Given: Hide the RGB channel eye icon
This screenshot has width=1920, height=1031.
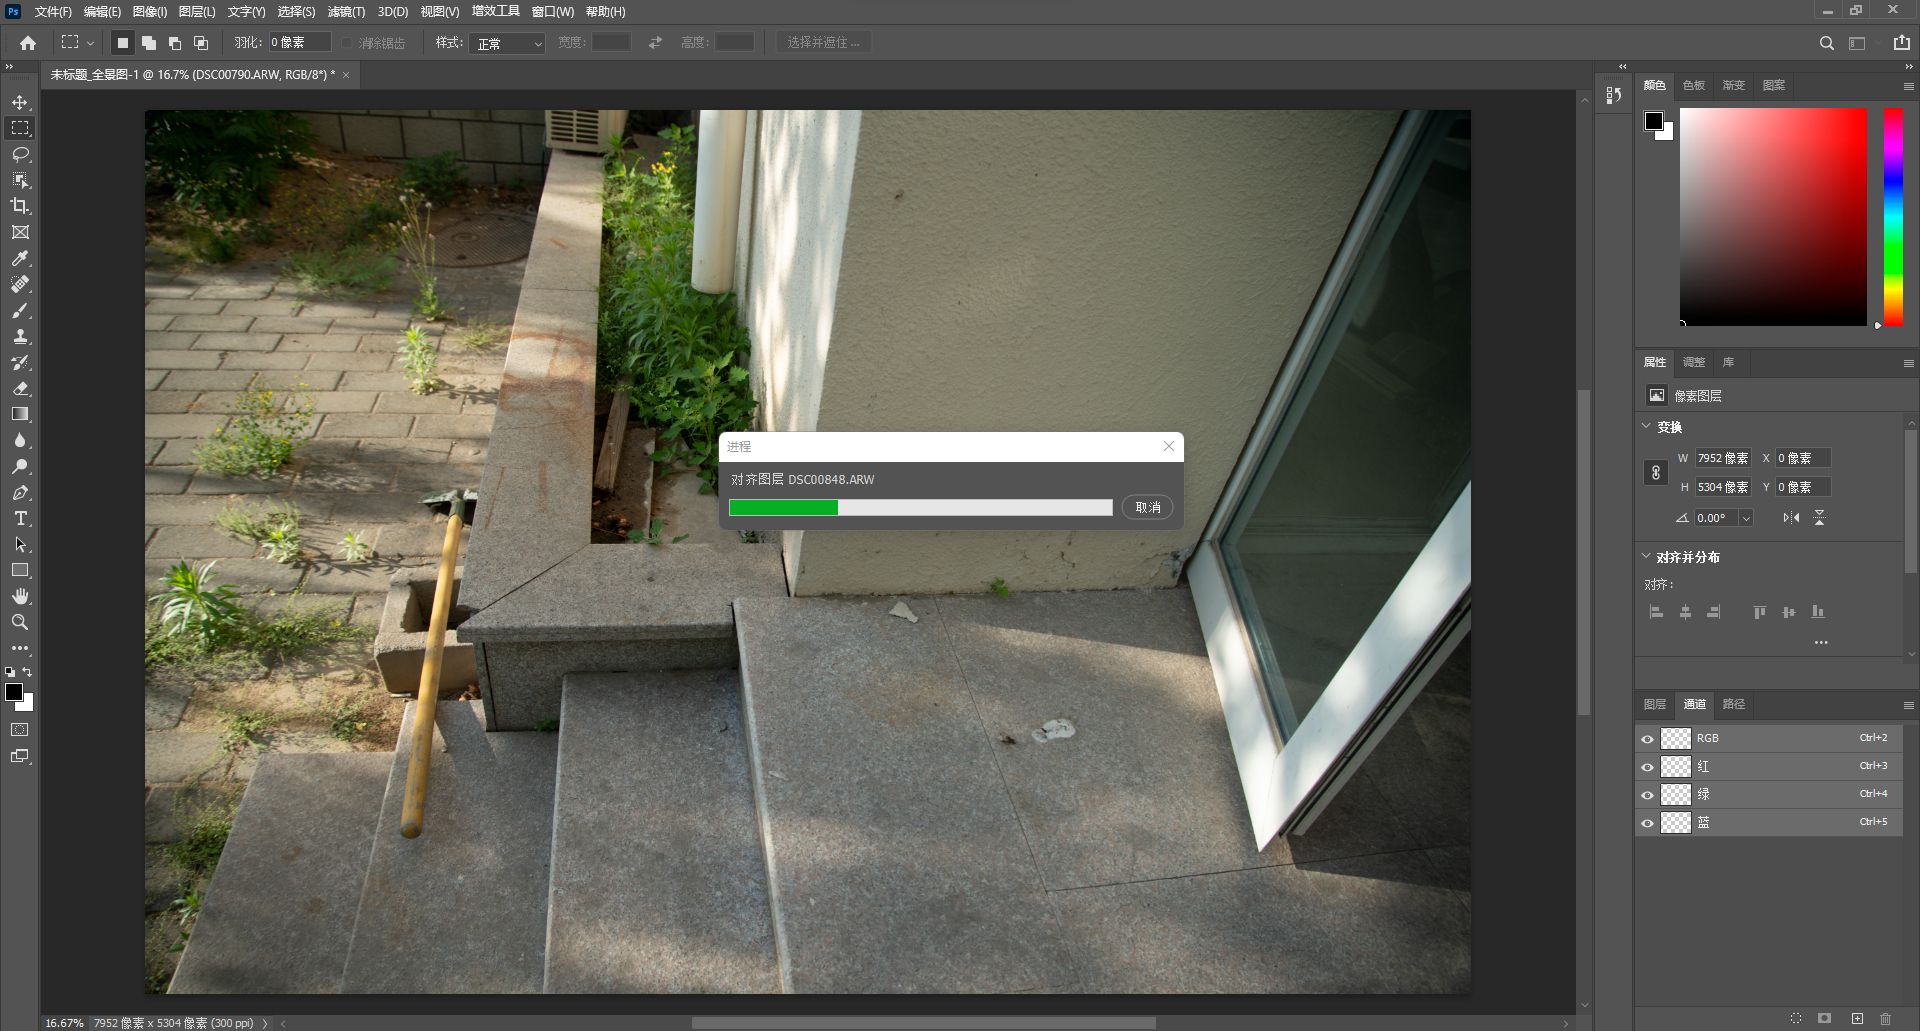Looking at the screenshot, I should (1647, 739).
